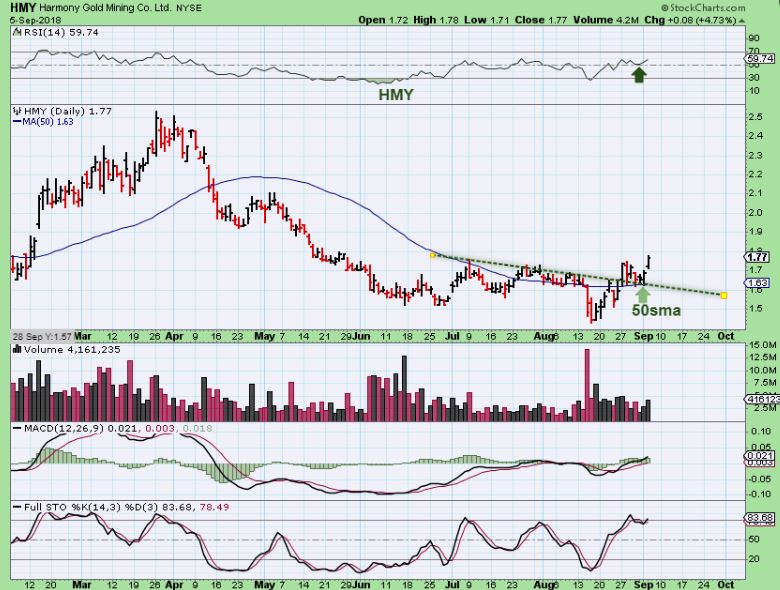Click the 90 level on the RSI axis
Image resolution: width=780 pixels, height=590 pixels.
click(754, 38)
